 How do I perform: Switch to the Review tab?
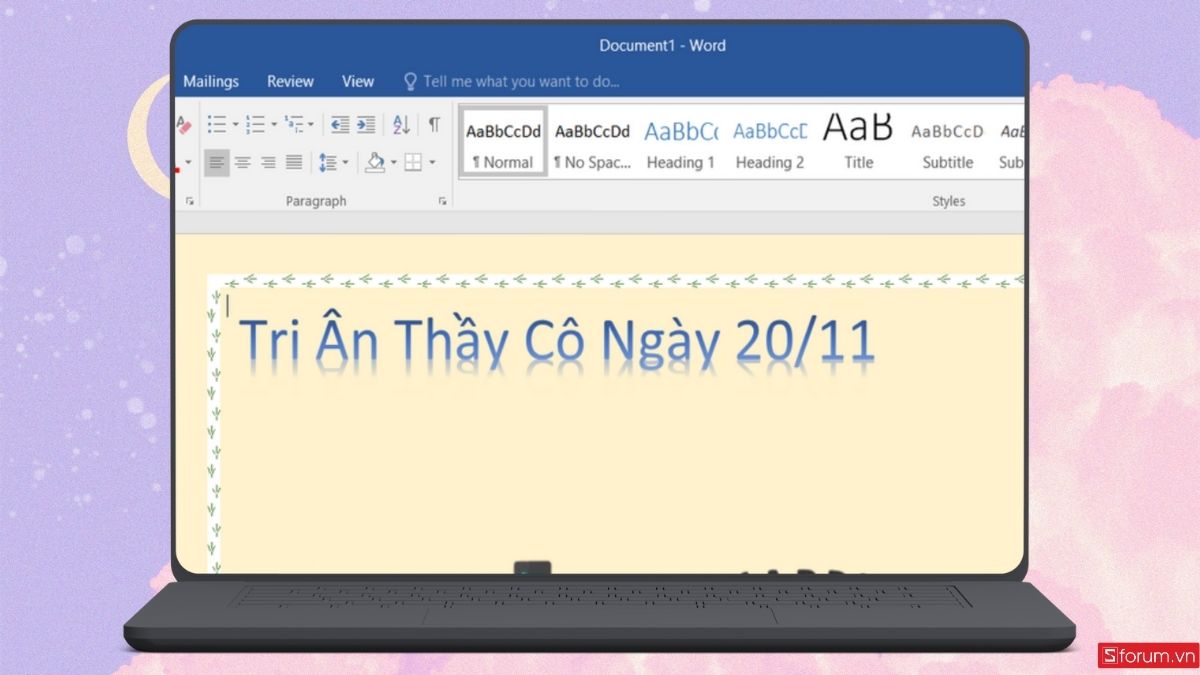pos(290,82)
